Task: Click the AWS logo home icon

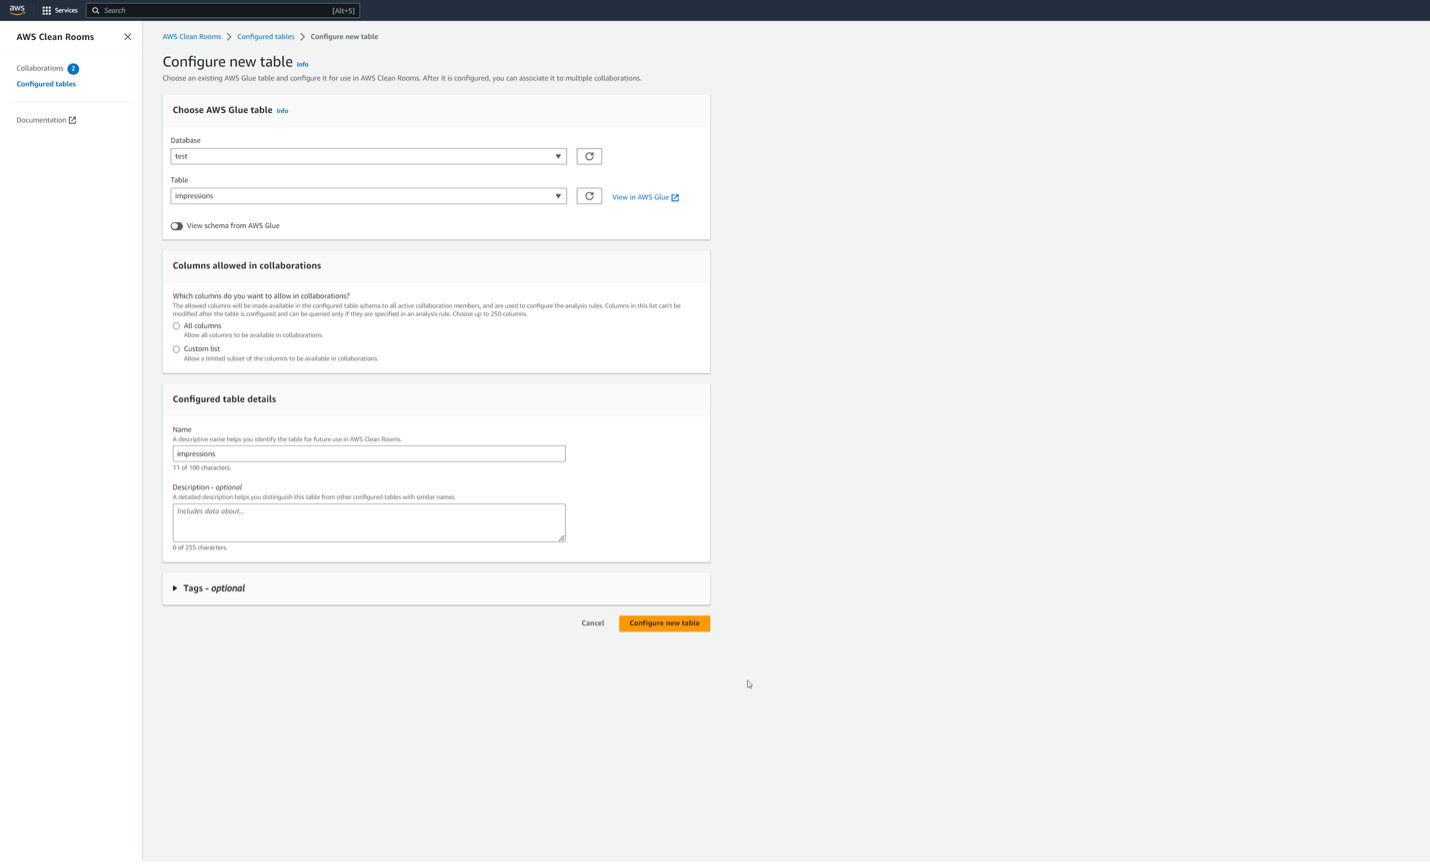Action: 17,10
